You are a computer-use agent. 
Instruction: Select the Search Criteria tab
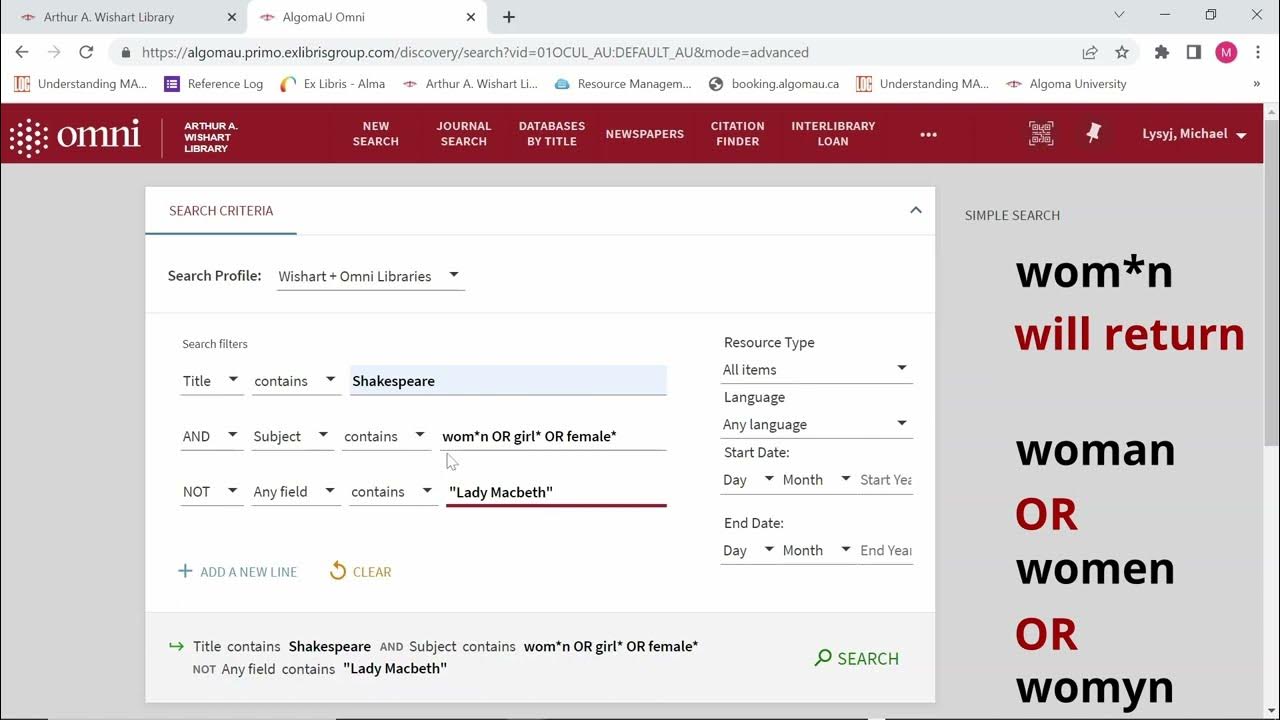[221, 211]
